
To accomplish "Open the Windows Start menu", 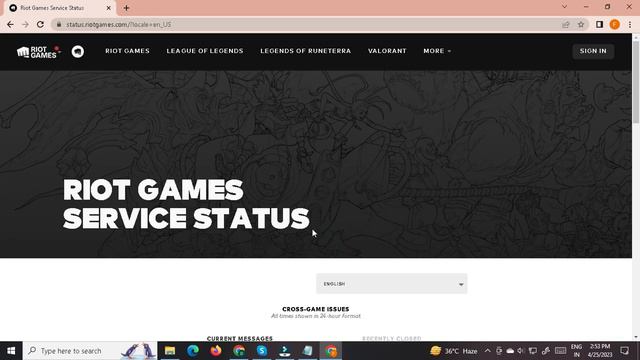I will [x=11, y=351].
